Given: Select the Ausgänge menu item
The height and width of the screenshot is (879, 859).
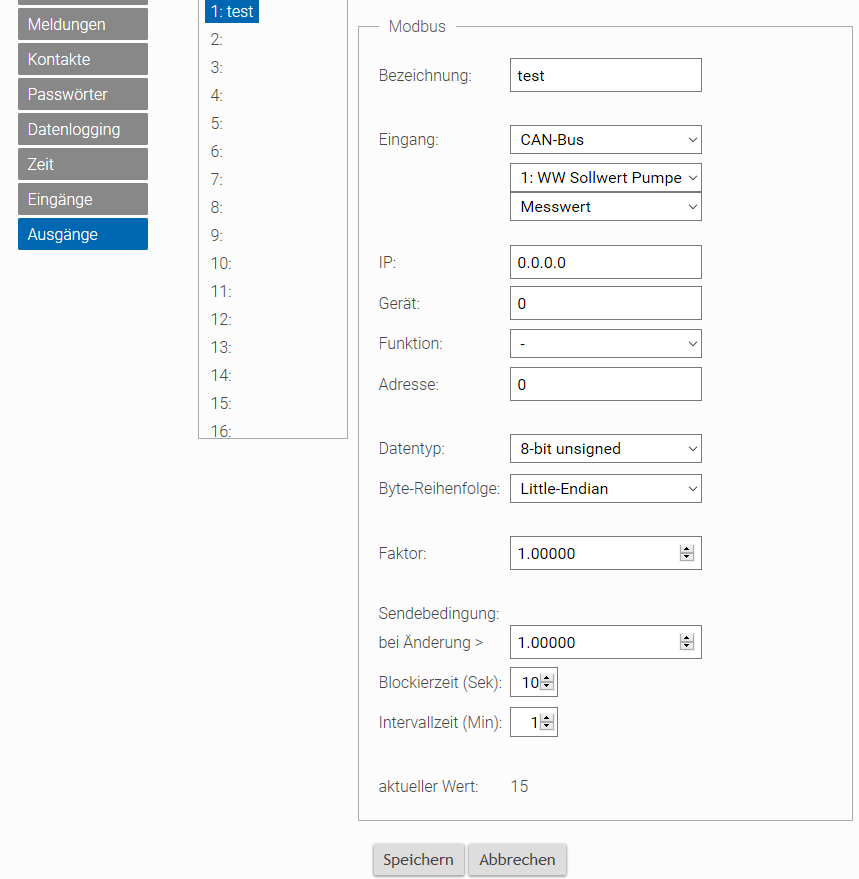Looking at the screenshot, I should click(x=83, y=234).
